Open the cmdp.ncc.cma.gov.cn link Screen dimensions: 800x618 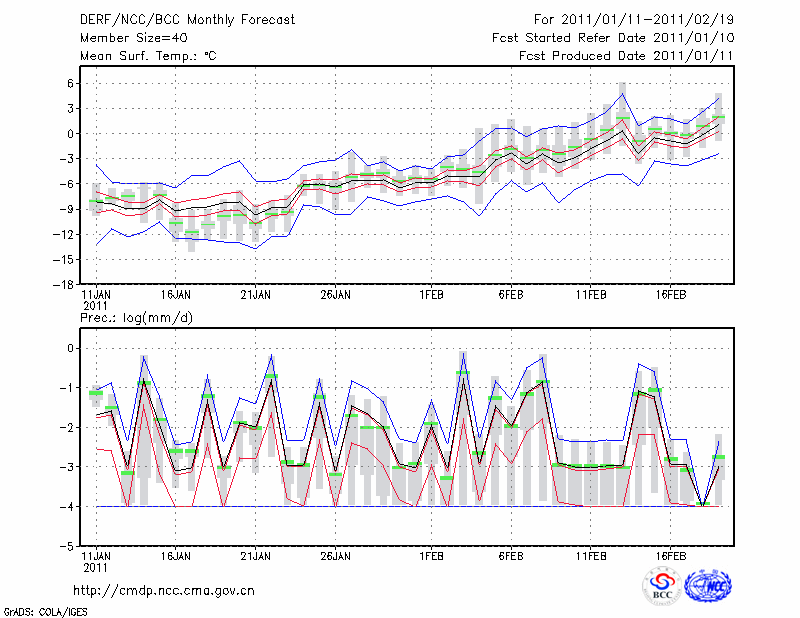point(166,590)
